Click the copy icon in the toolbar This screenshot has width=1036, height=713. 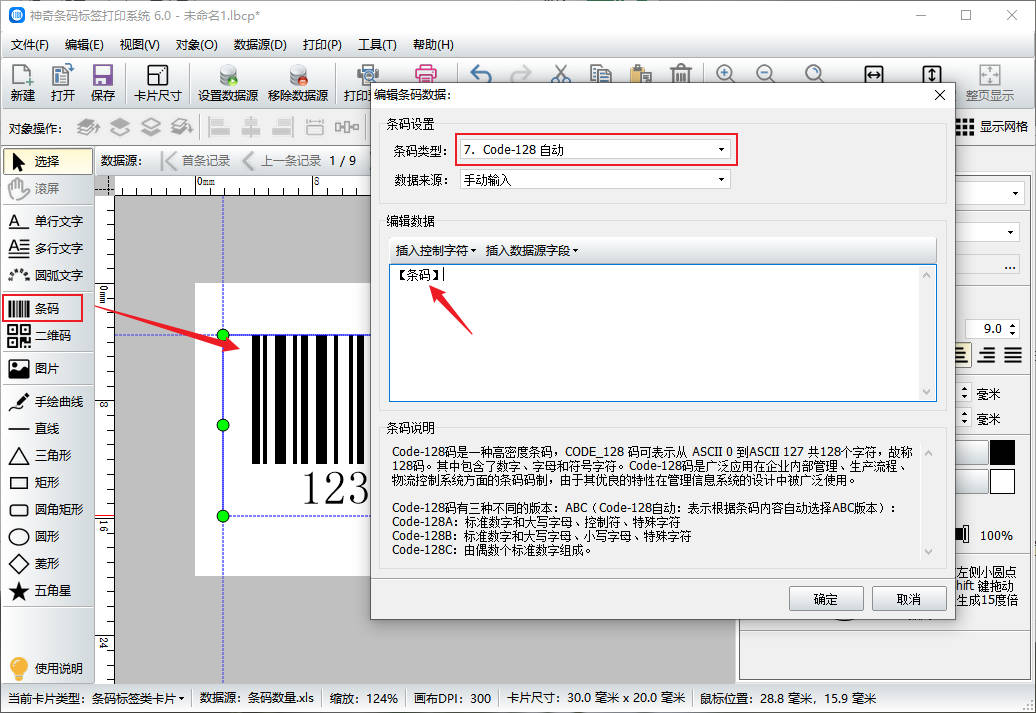click(600, 74)
